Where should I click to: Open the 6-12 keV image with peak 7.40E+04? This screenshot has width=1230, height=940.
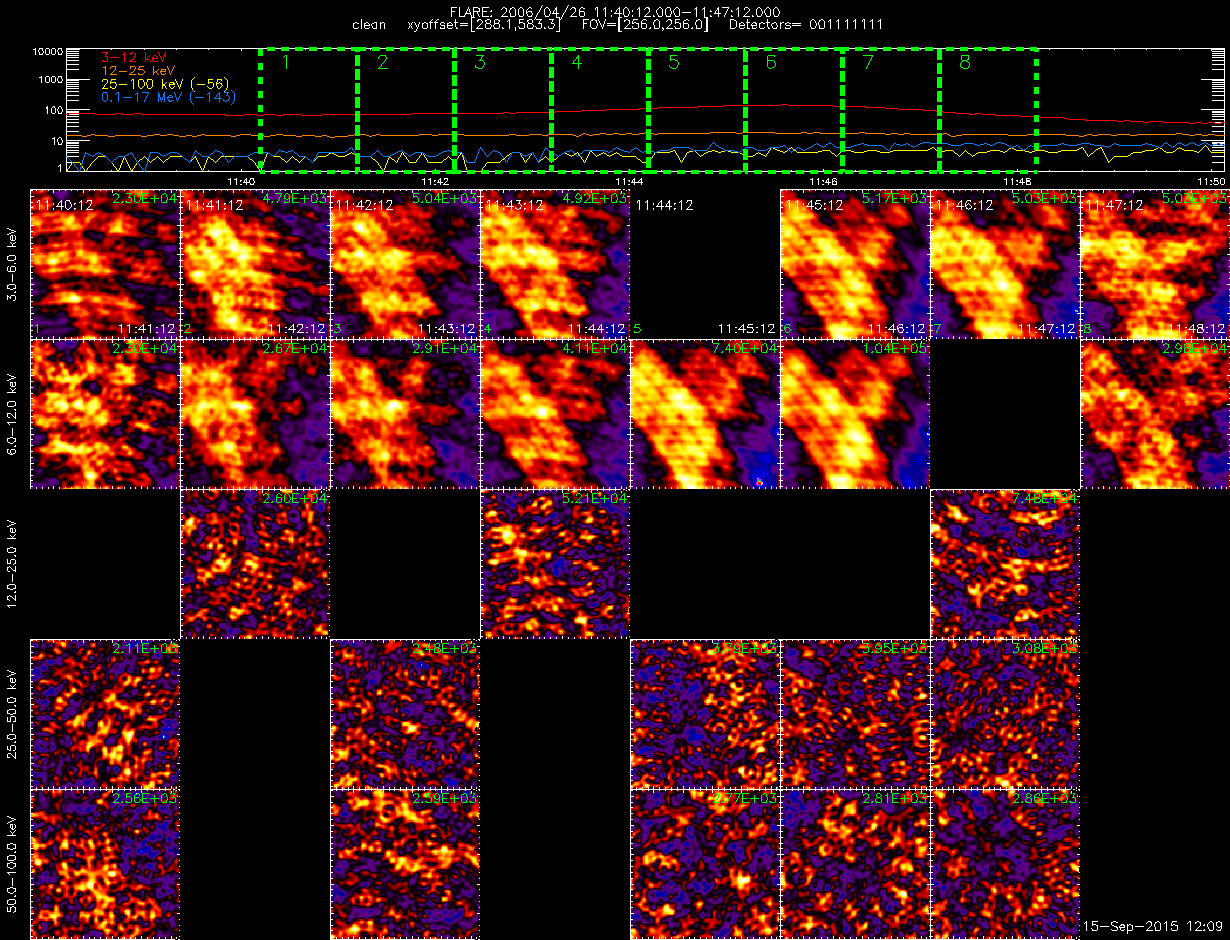706,414
